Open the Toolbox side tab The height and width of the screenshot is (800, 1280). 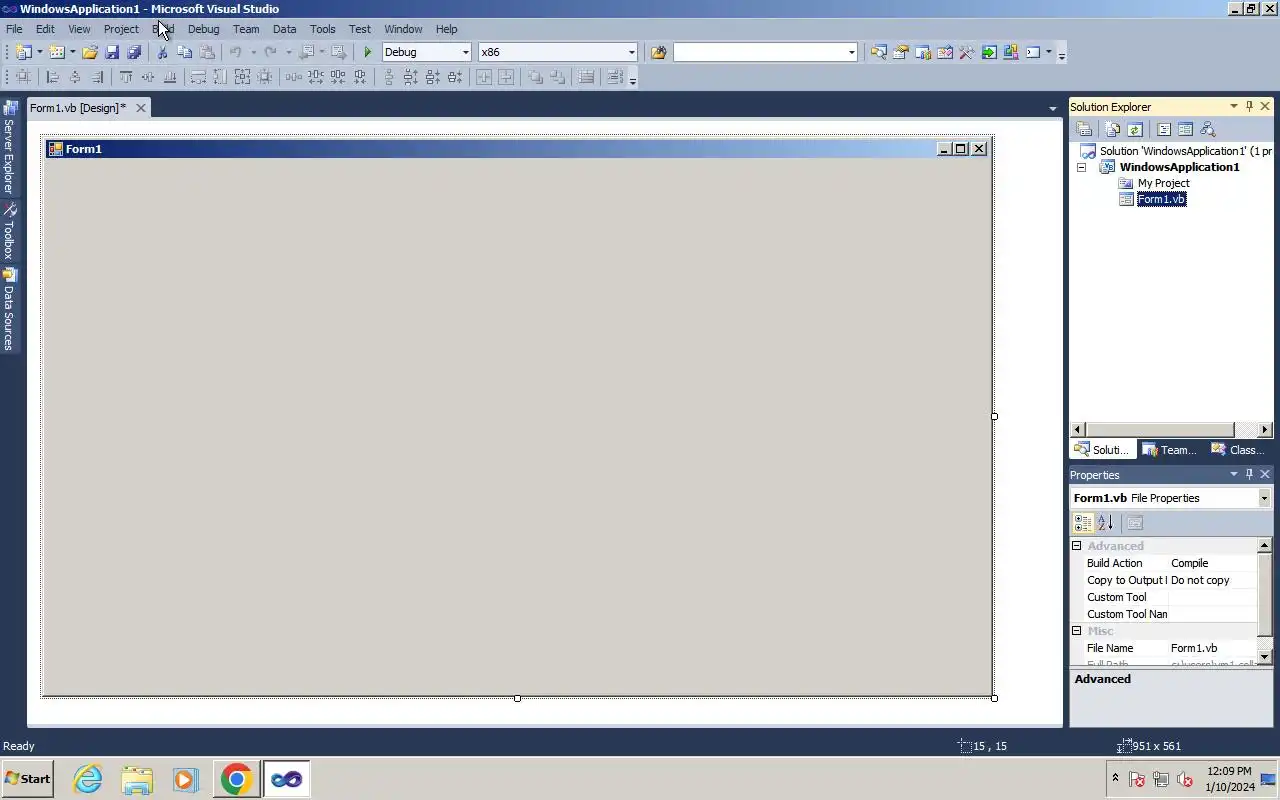coord(9,232)
